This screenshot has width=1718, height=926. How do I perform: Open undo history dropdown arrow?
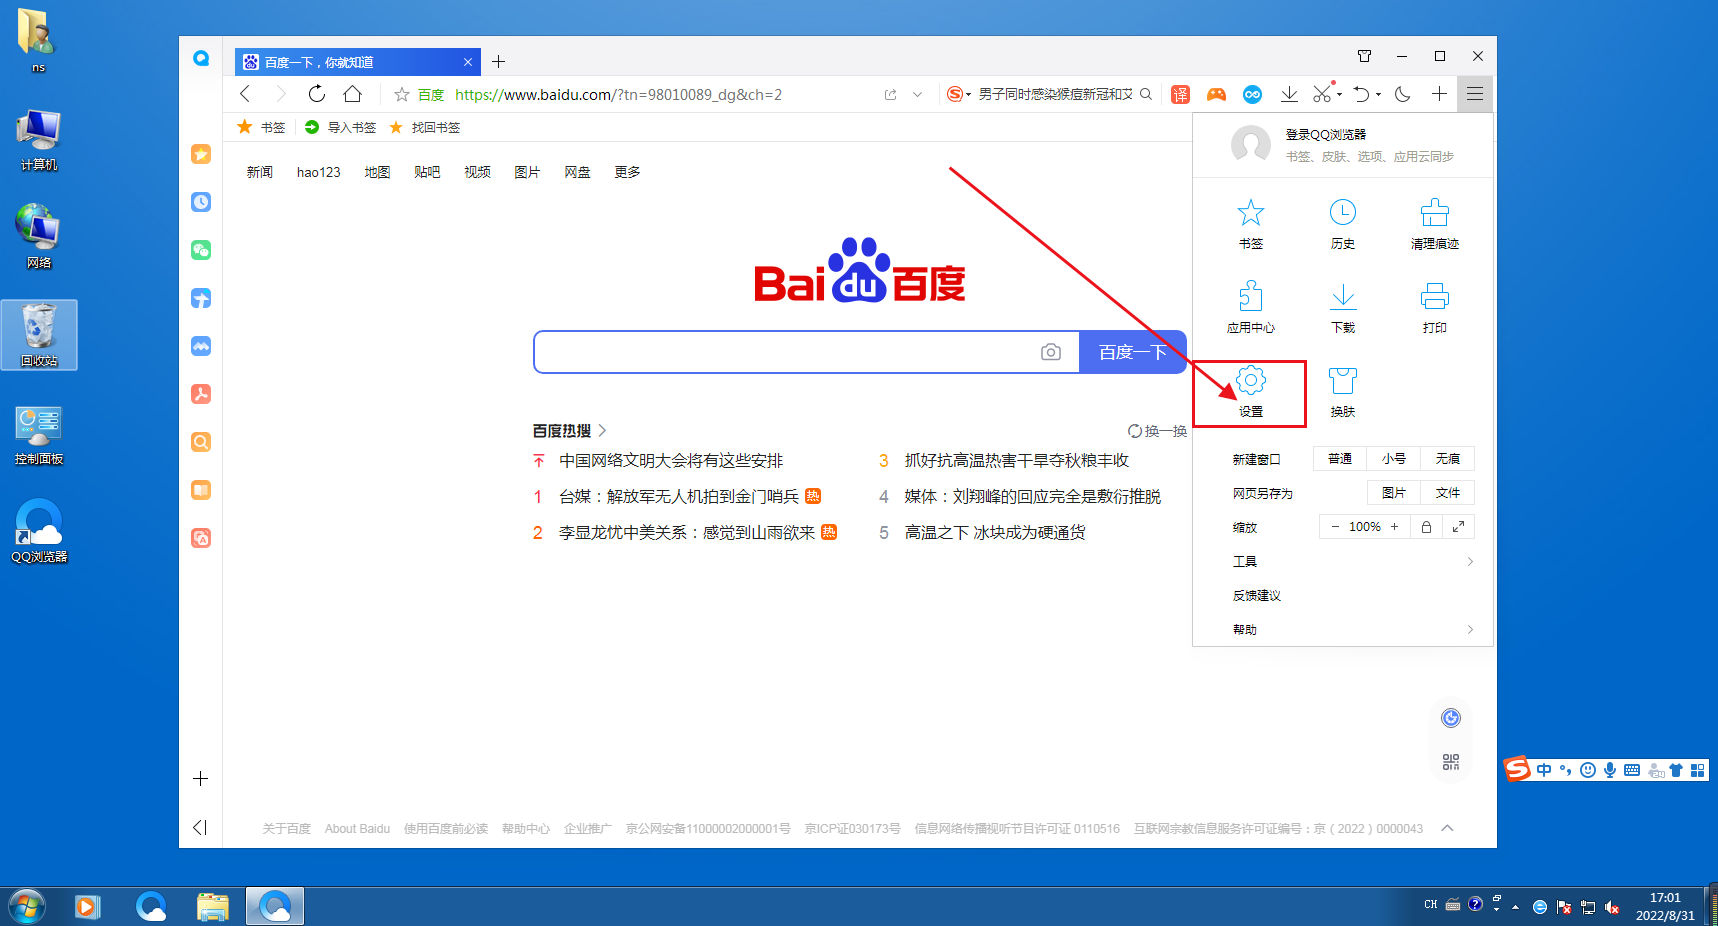[1378, 95]
